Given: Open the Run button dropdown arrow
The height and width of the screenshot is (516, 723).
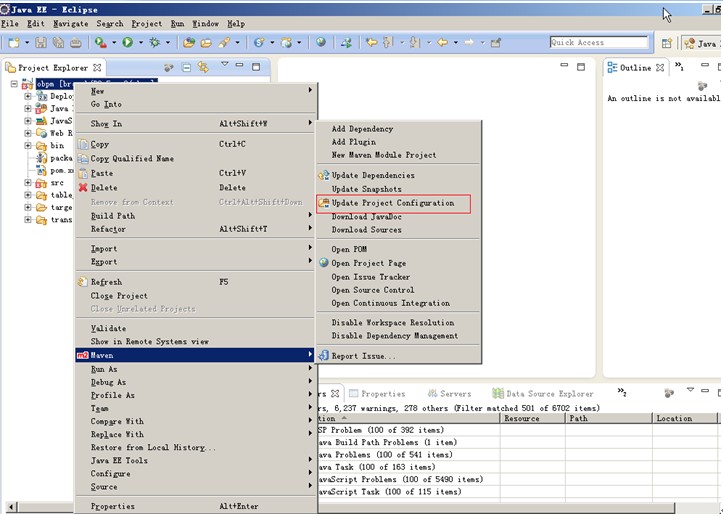Looking at the screenshot, I should [141, 42].
